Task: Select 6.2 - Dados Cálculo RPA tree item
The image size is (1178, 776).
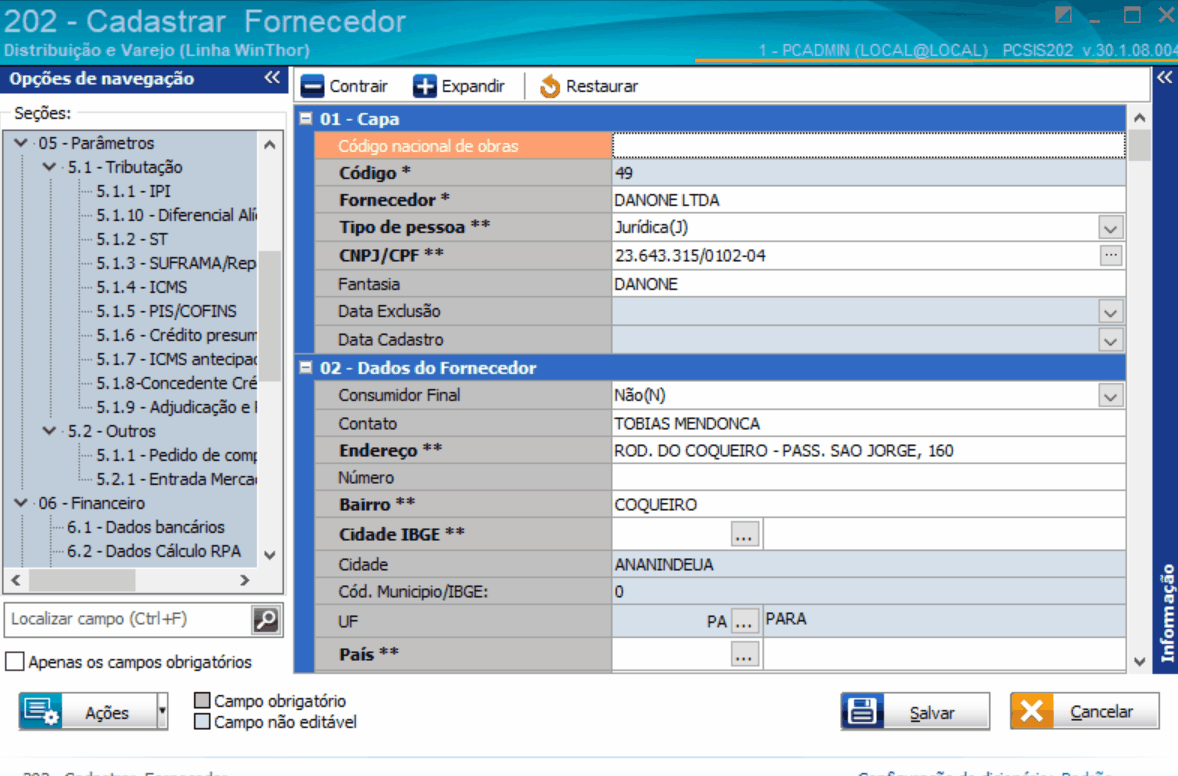Action: (x=154, y=551)
